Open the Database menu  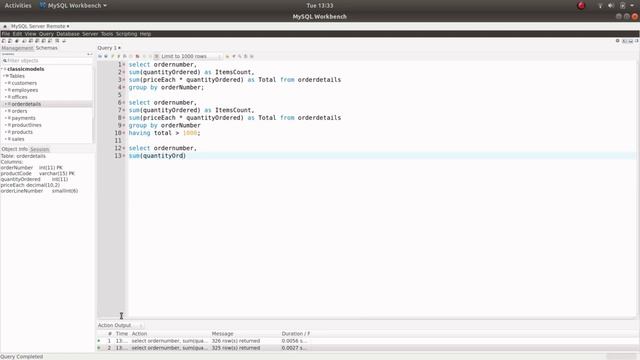point(68,34)
